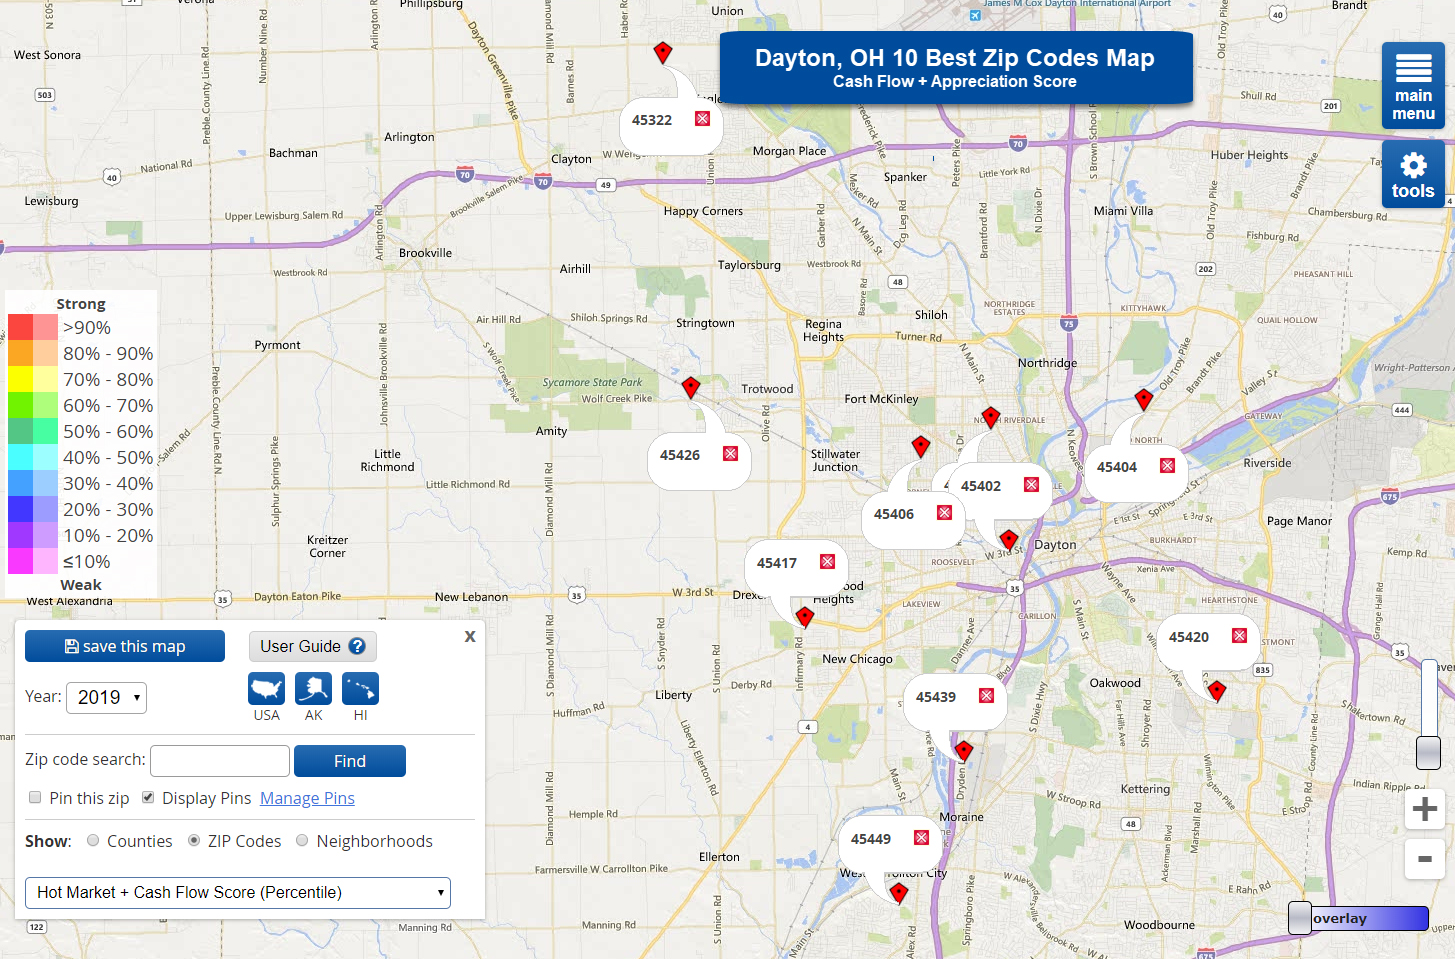Close the 45439 zip label
This screenshot has width=1455, height=959.
(x=987, y=696)
